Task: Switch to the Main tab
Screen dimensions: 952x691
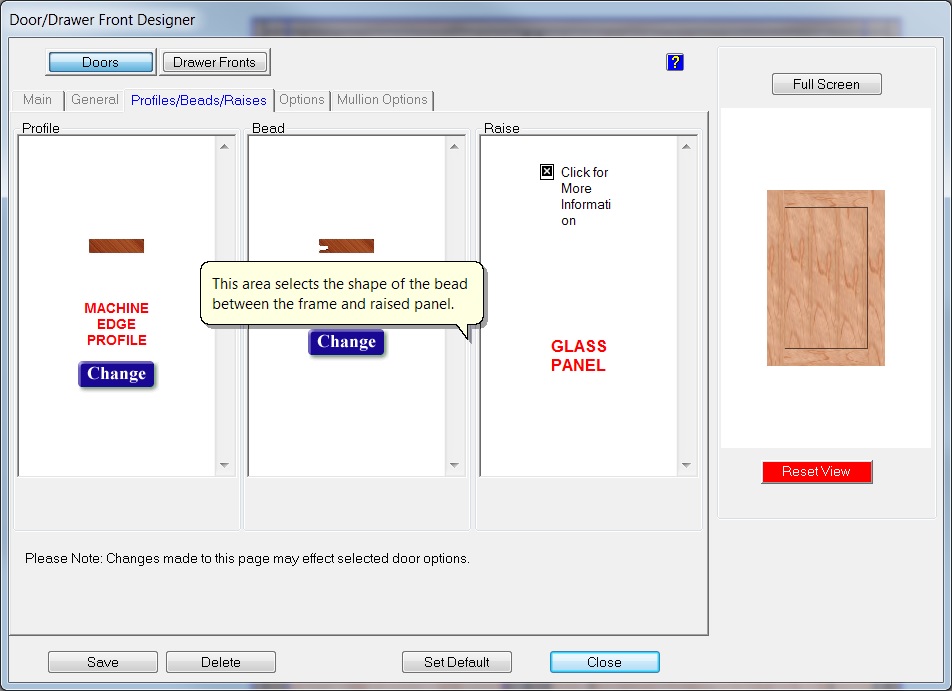Action: (37, 100)
